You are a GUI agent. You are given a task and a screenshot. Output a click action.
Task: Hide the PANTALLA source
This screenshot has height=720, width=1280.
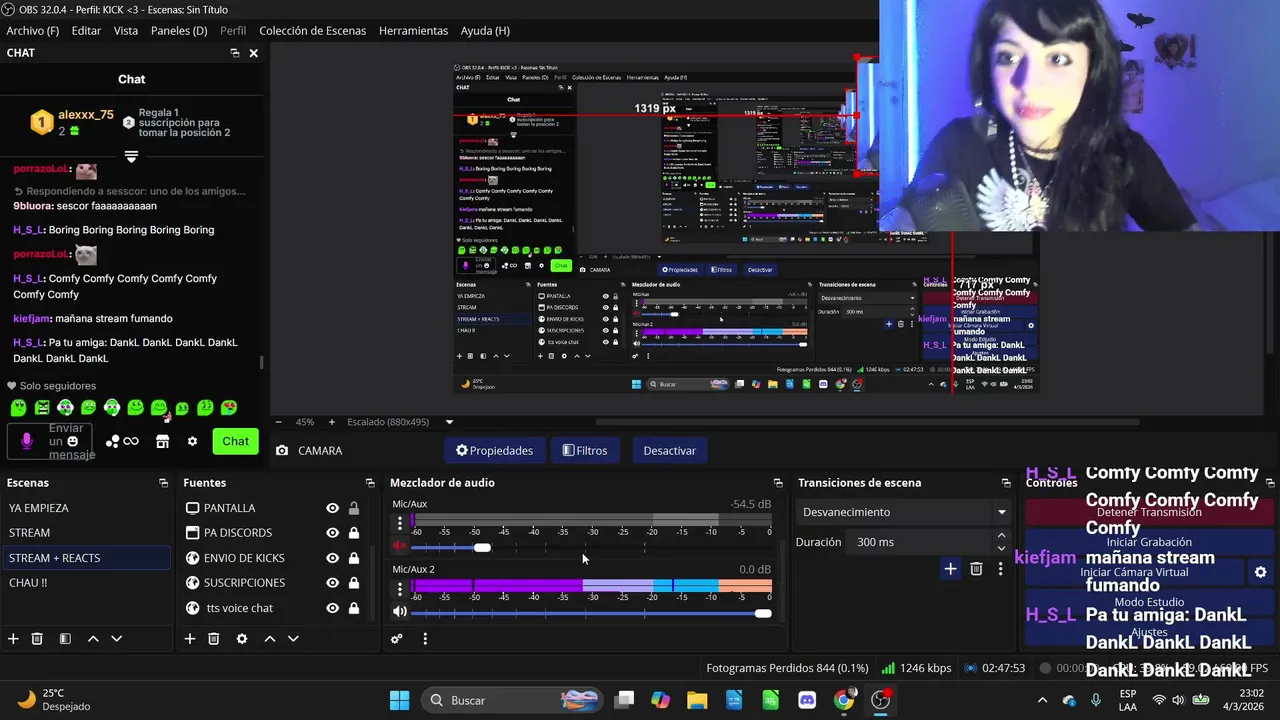332,508
